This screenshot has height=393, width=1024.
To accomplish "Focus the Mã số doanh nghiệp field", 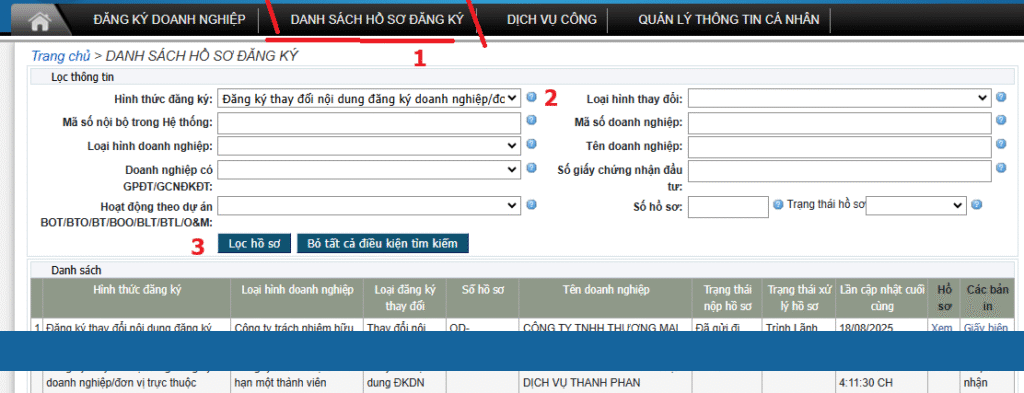I will pyautogui.click(x=840, y=122).
